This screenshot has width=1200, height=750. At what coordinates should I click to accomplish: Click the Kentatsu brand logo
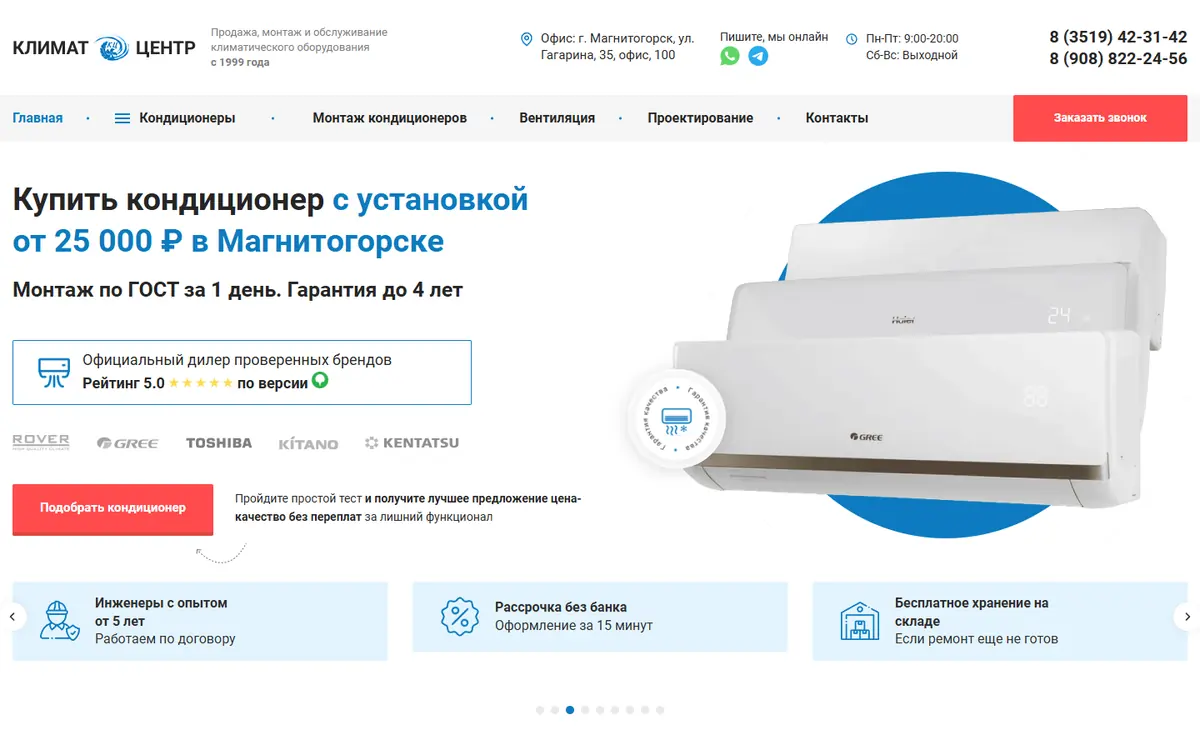coord(412,443)
